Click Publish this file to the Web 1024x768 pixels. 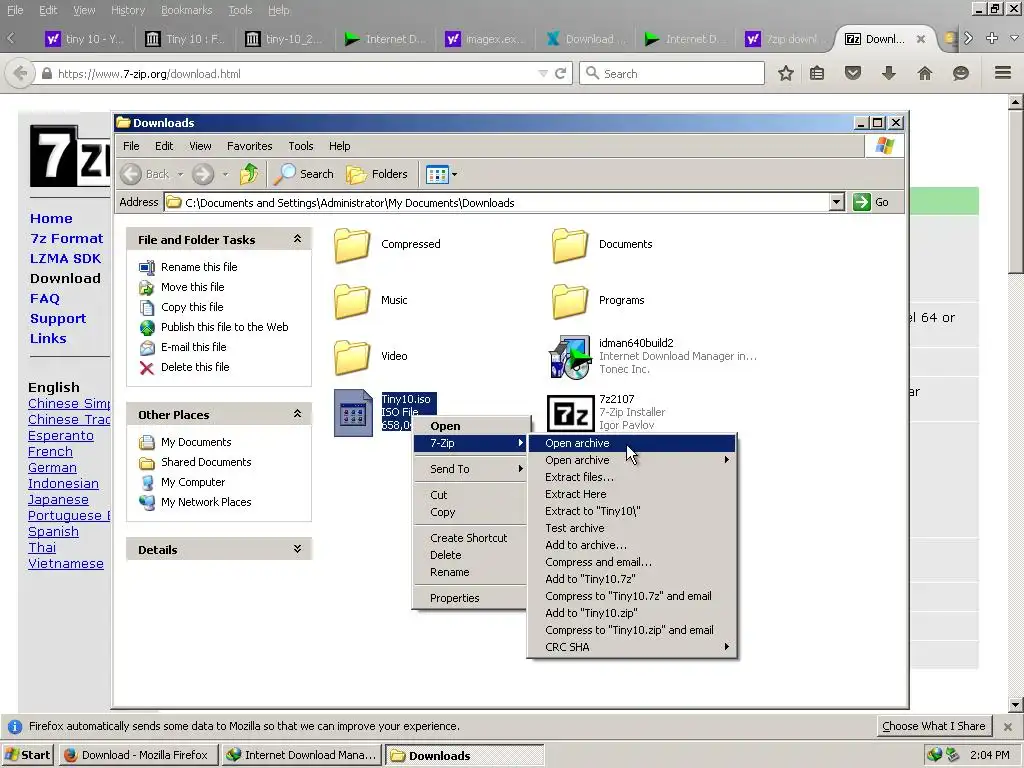[225, 327]
